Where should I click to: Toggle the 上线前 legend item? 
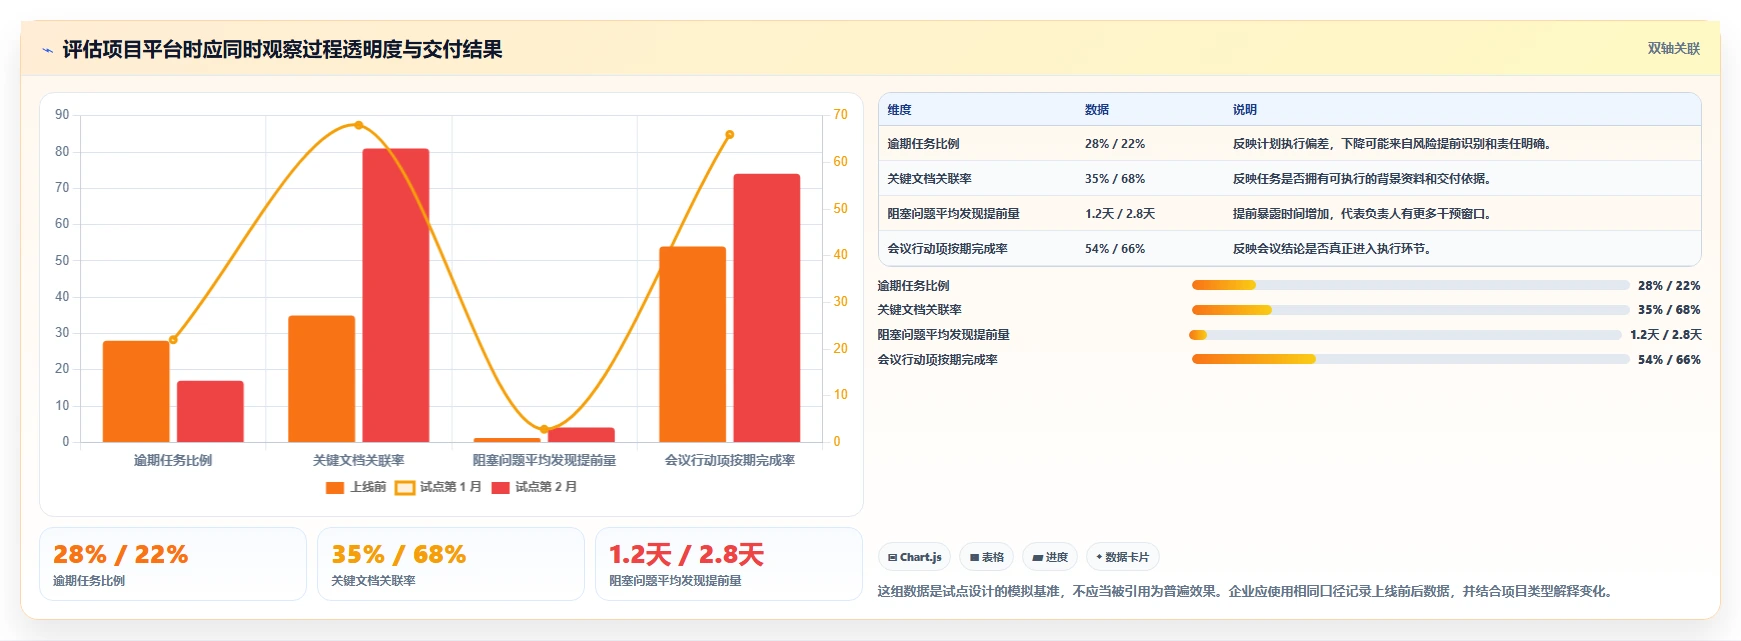point(356,487)
